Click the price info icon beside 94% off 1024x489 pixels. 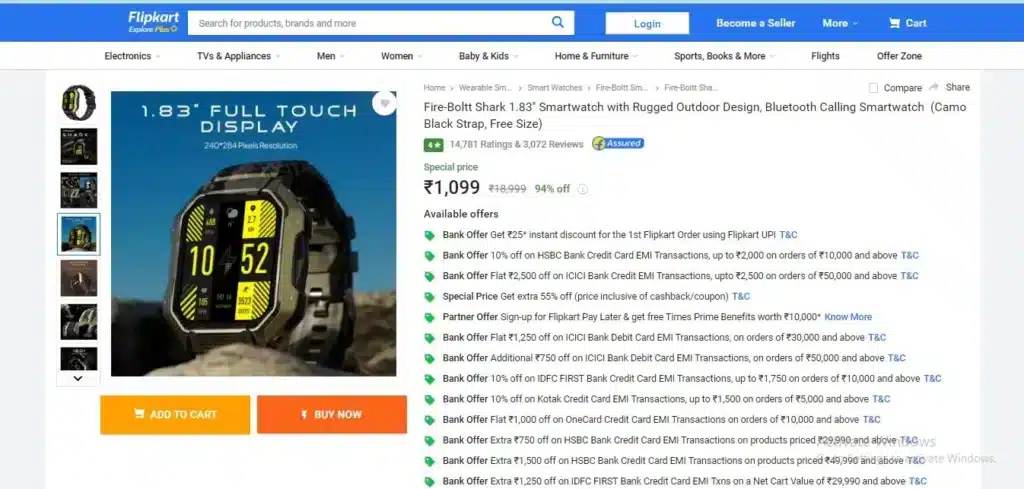tap(583, 189)
